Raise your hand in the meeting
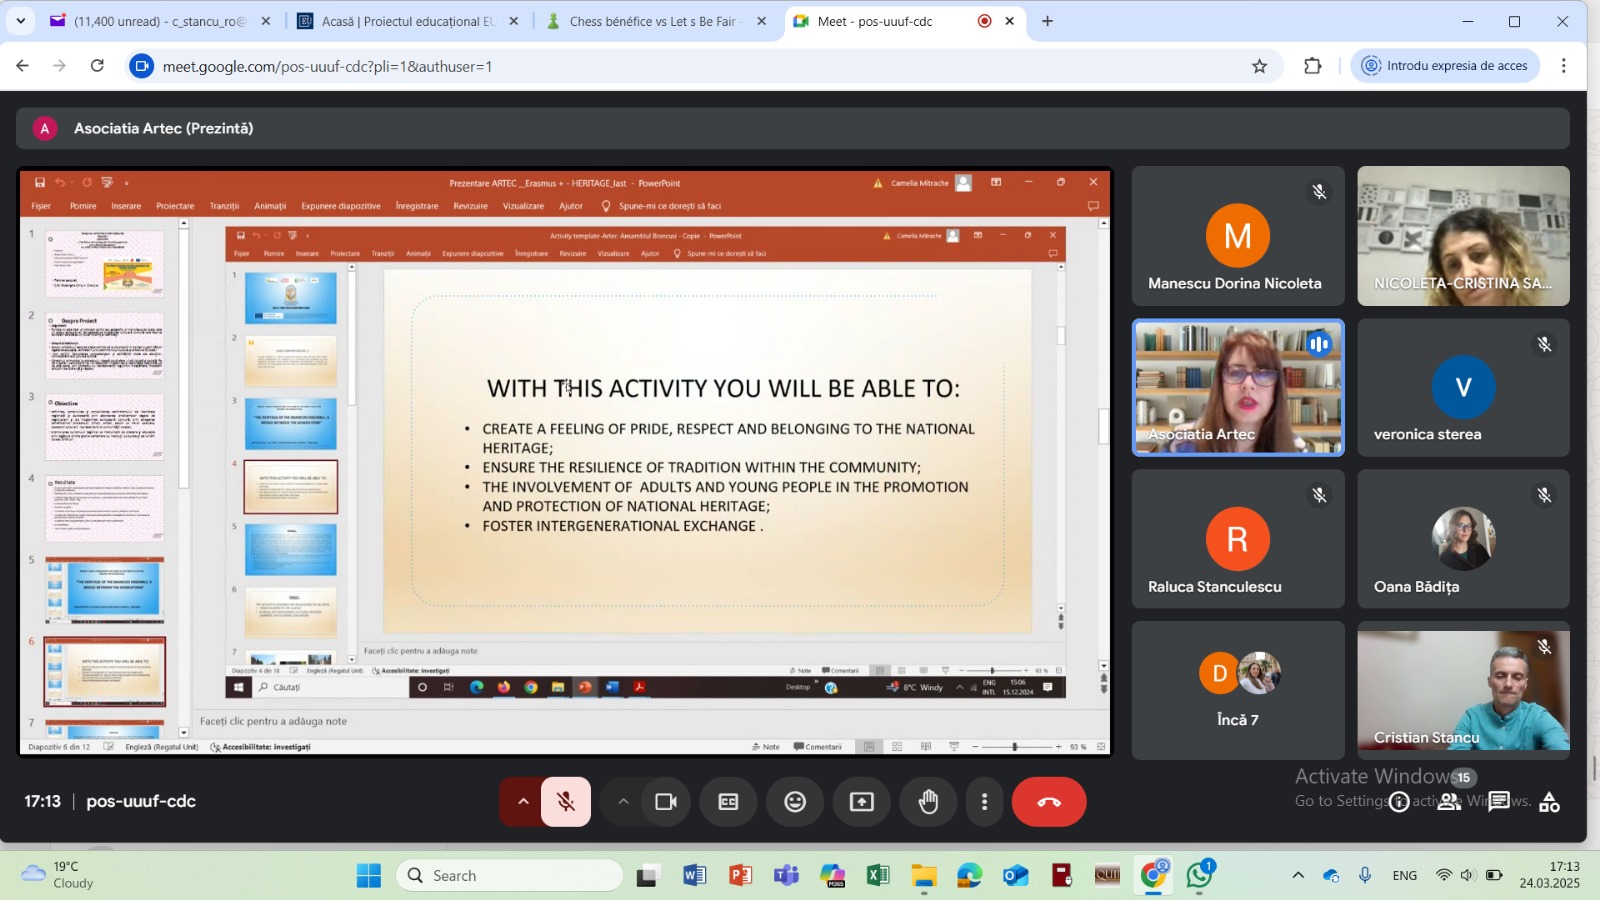Image resolution: width=1600 pixels, height=900 pixels. pos(928,802)
